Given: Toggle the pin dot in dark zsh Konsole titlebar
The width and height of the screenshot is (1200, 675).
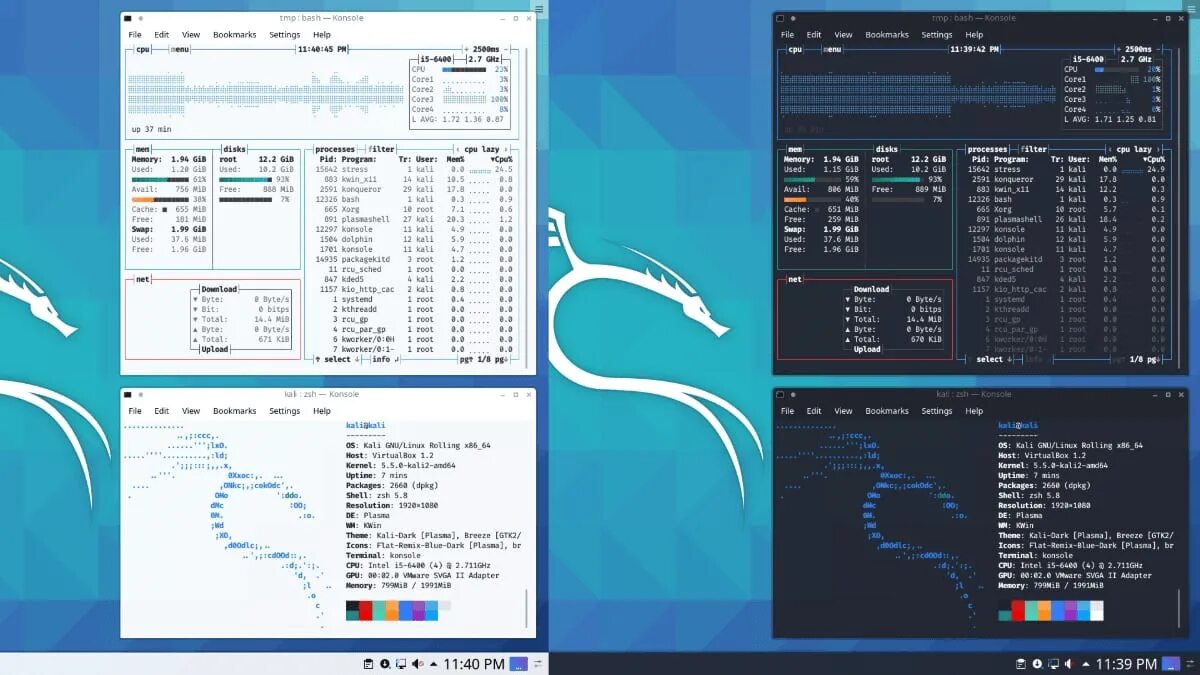Looking at the screenshot, I should point(793,395).
